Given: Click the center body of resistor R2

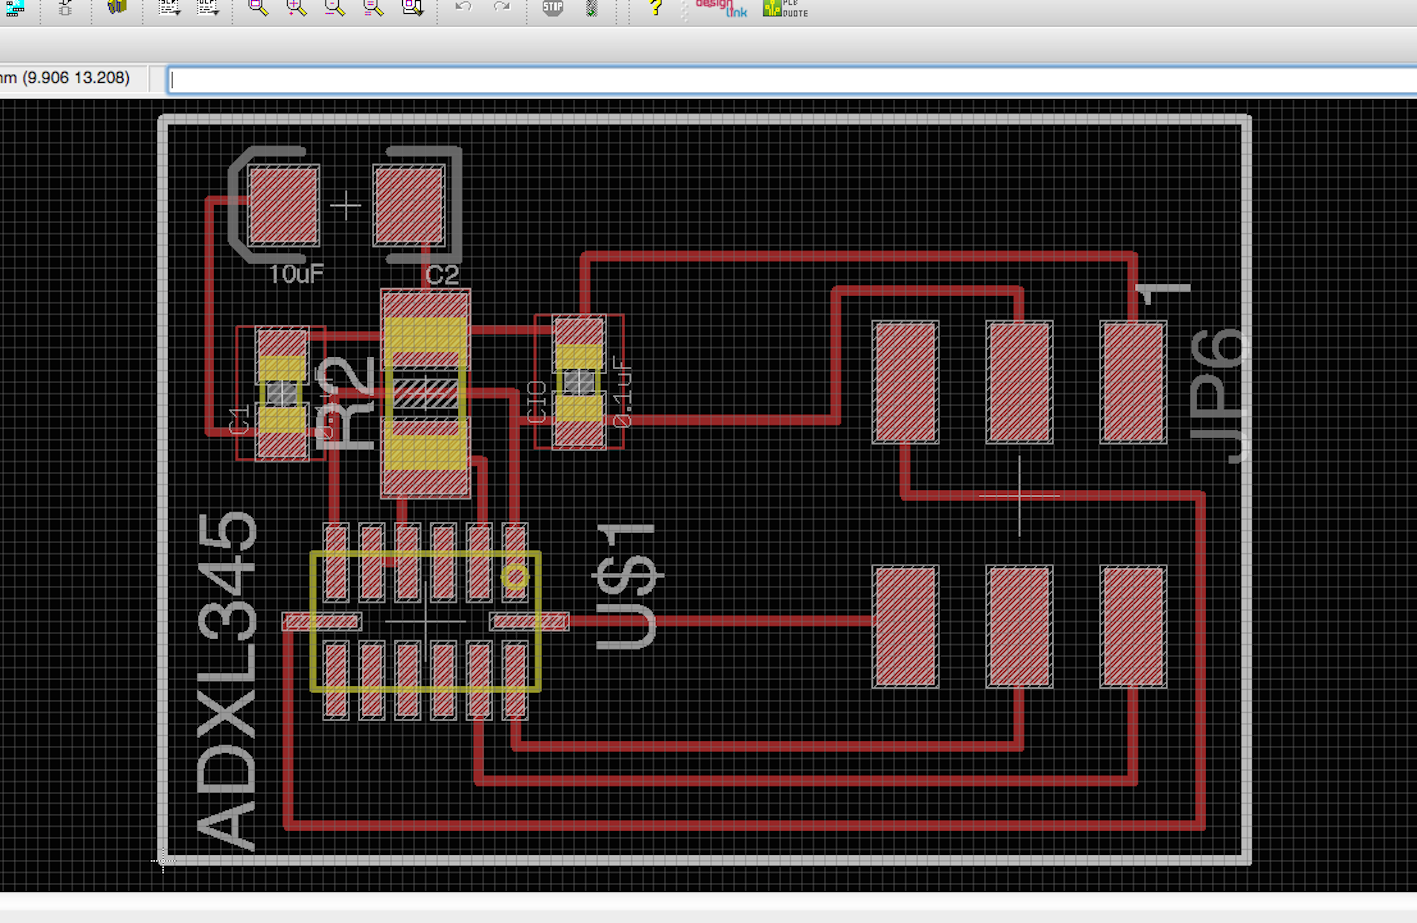Looking at the screenshot, I should click(x=425, y=393).
